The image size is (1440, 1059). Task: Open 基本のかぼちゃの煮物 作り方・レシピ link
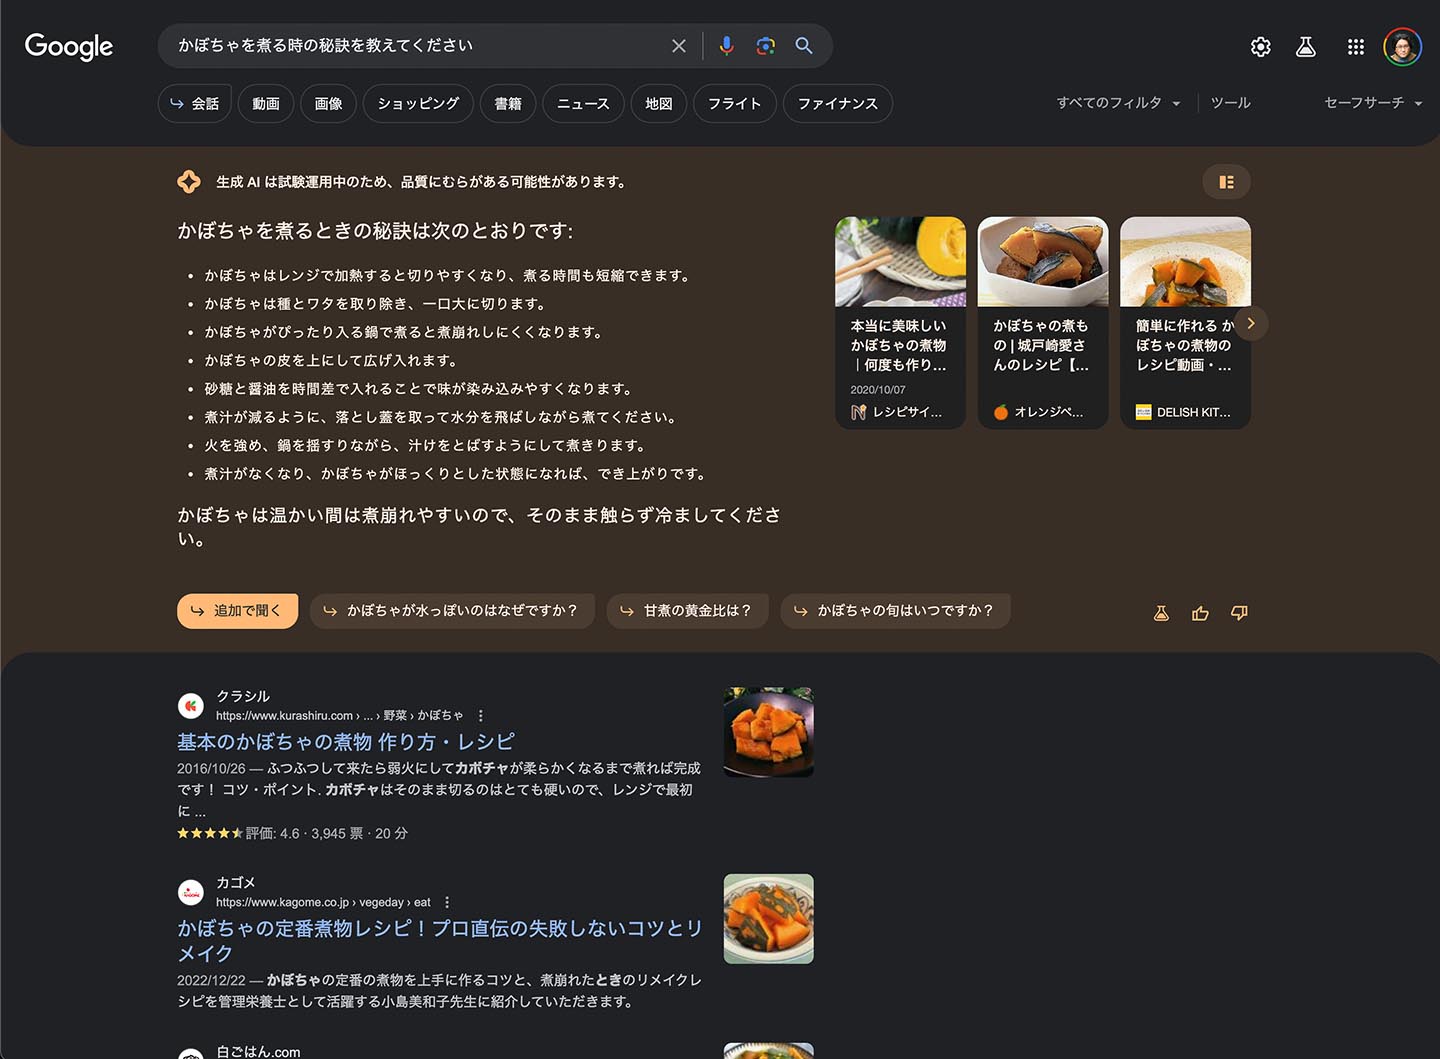tap(346, 742)
